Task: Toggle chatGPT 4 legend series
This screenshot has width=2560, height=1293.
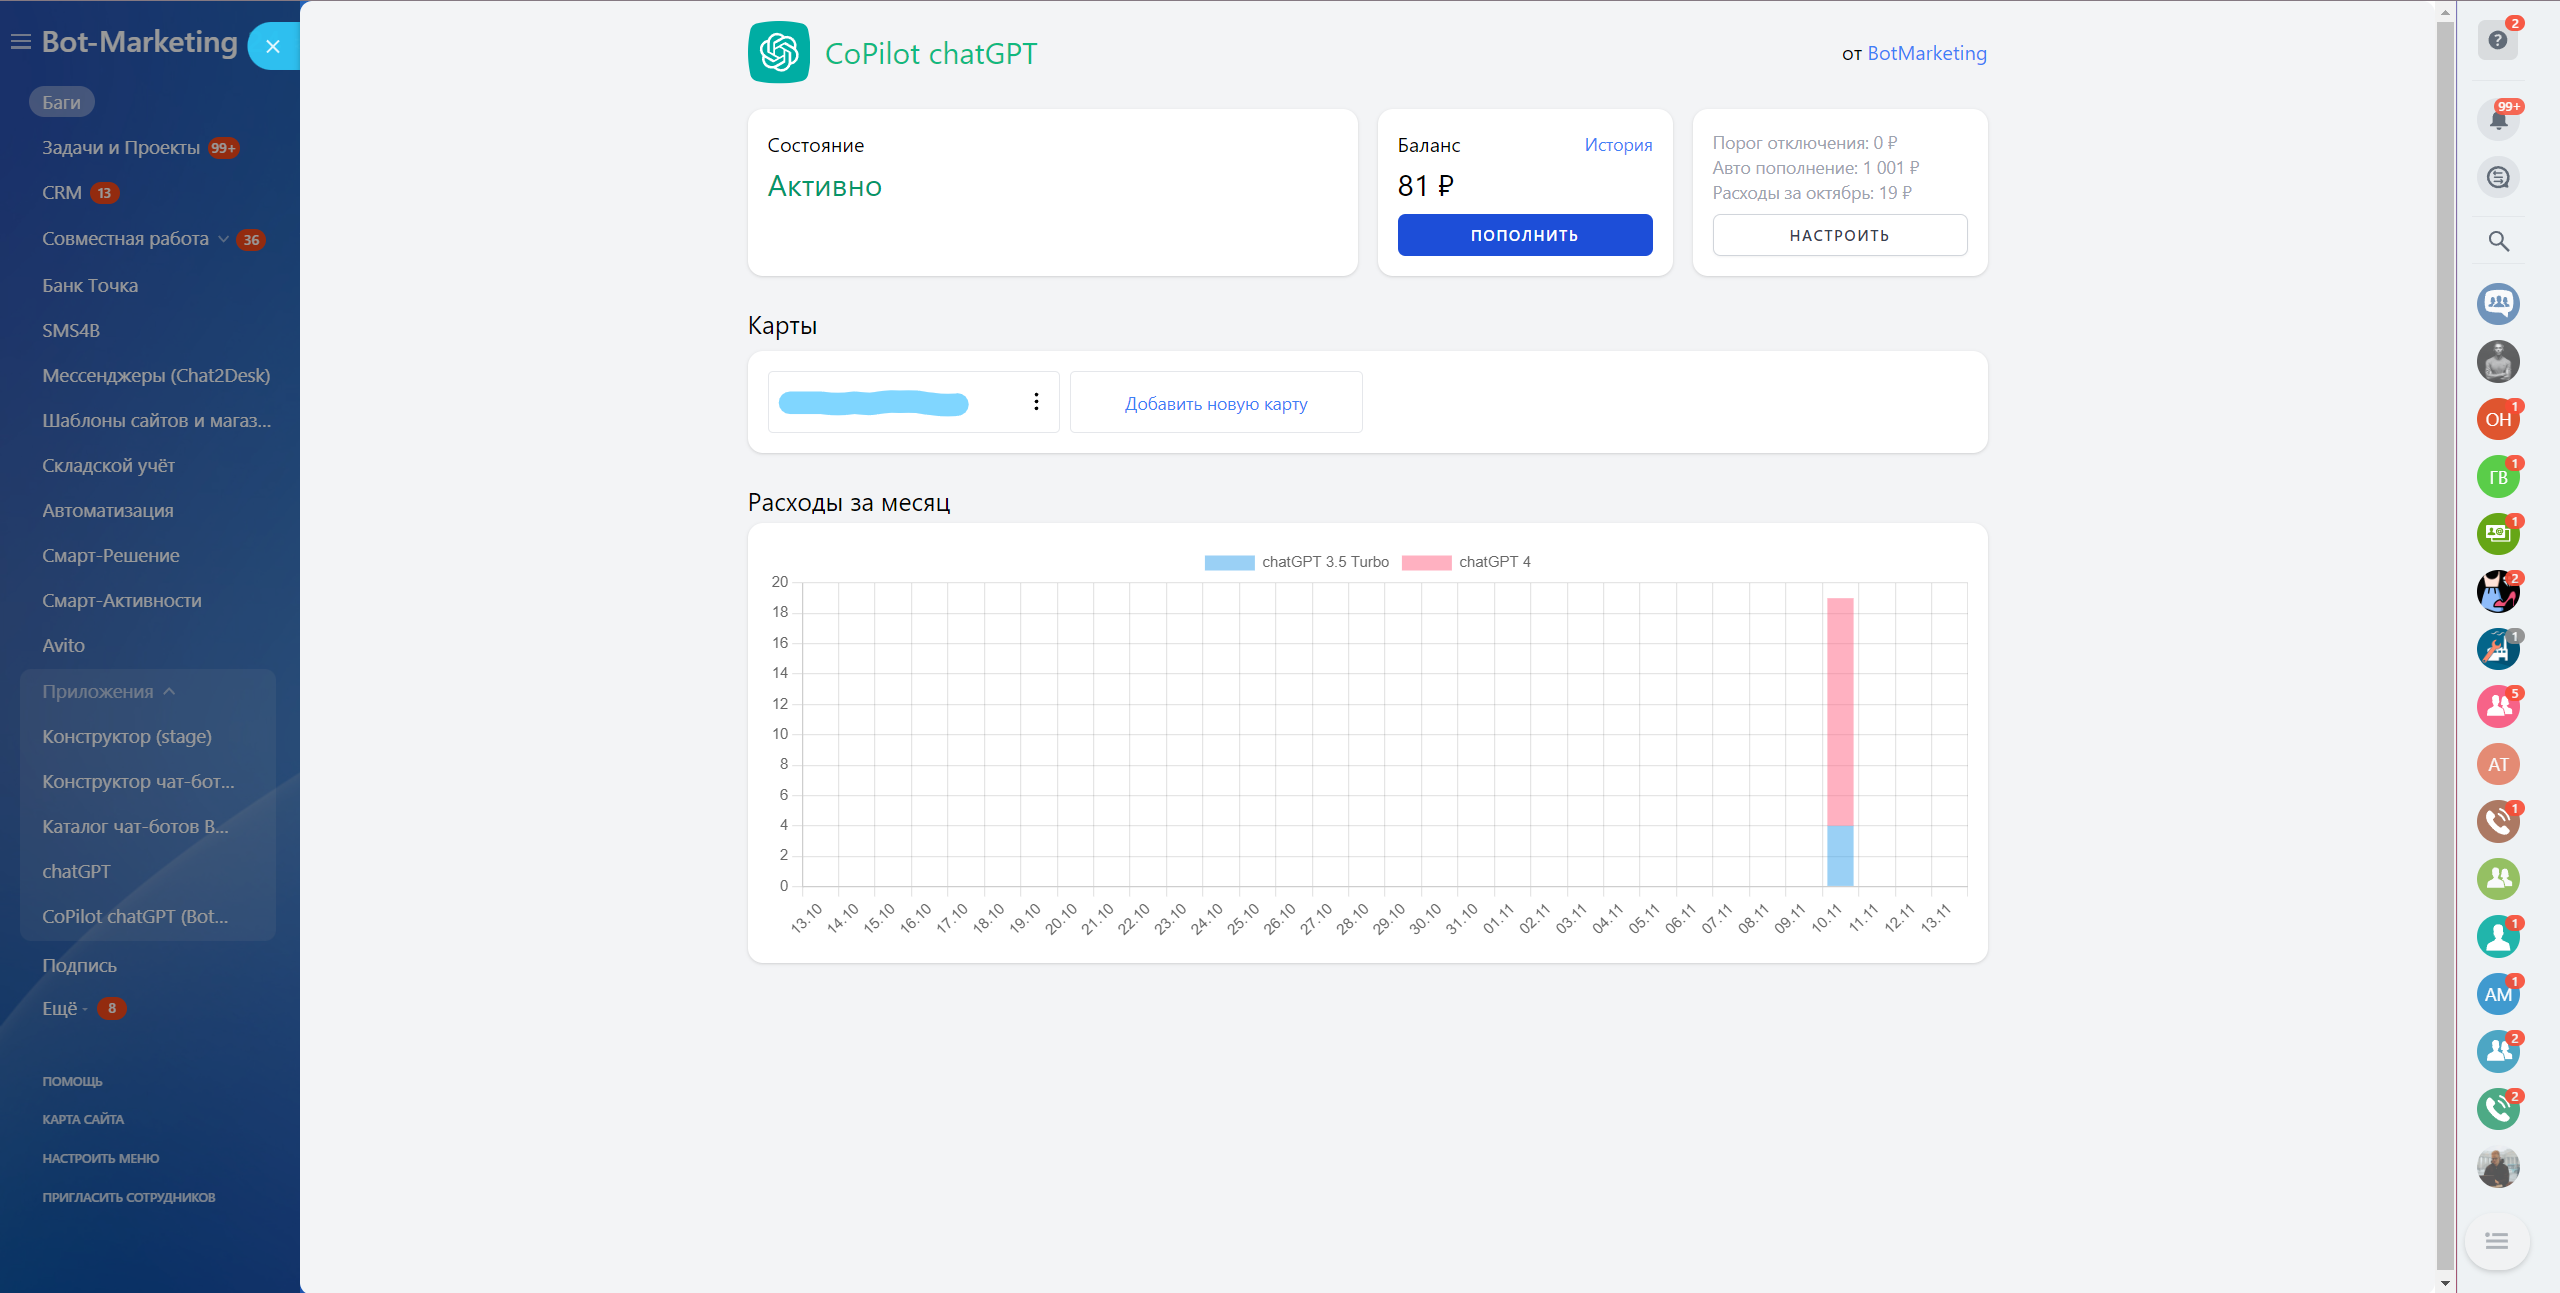Action: click(x=1466, y=562)
